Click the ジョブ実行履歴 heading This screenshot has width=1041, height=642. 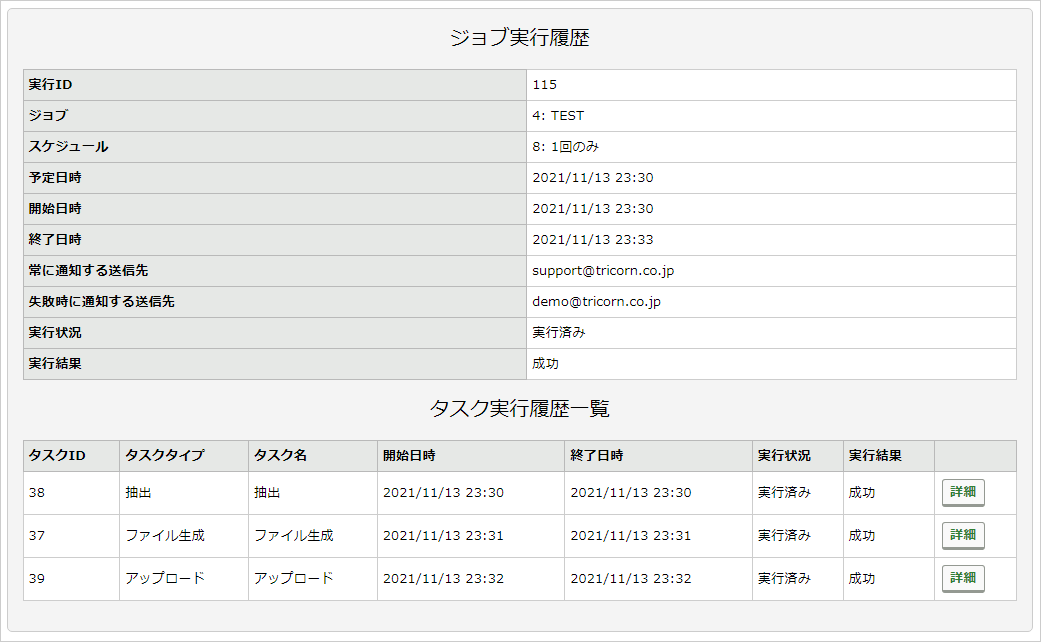[x=520, y=37]
